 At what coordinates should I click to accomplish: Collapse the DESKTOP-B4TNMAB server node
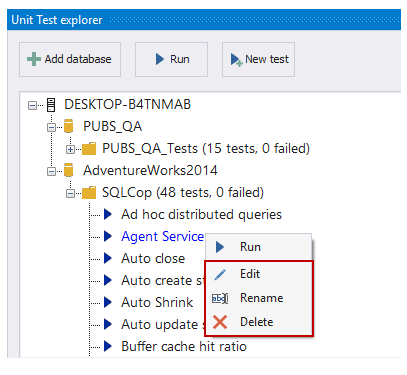click(32, 106)
